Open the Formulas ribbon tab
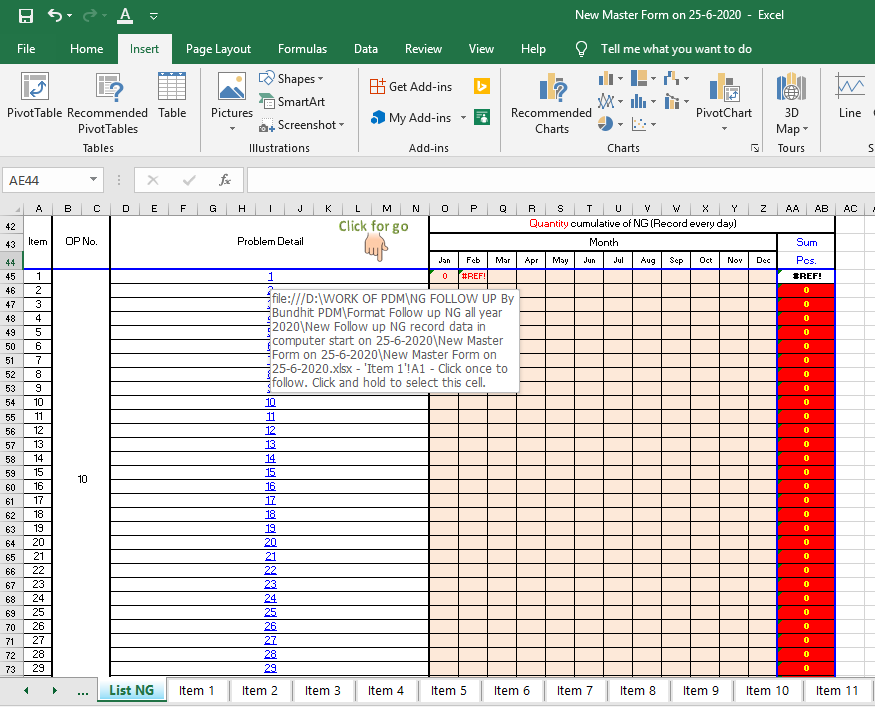The height and width of the screenshot is (707, 875). [x=302, y=49]
